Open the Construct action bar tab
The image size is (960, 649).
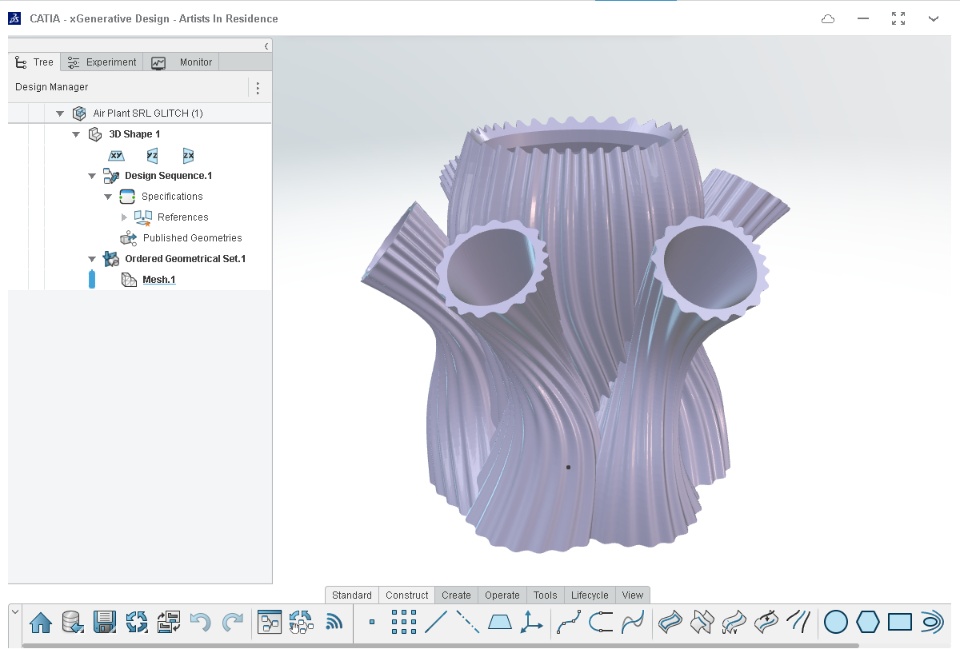tap(407, 595)
